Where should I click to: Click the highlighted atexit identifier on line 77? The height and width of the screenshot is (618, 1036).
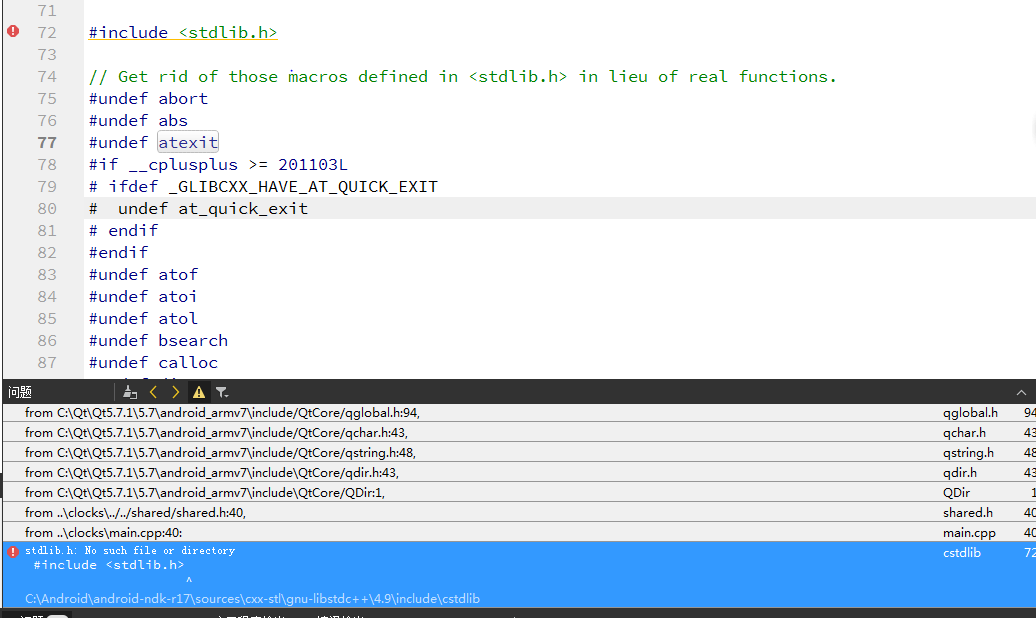(x=188, y=142)
